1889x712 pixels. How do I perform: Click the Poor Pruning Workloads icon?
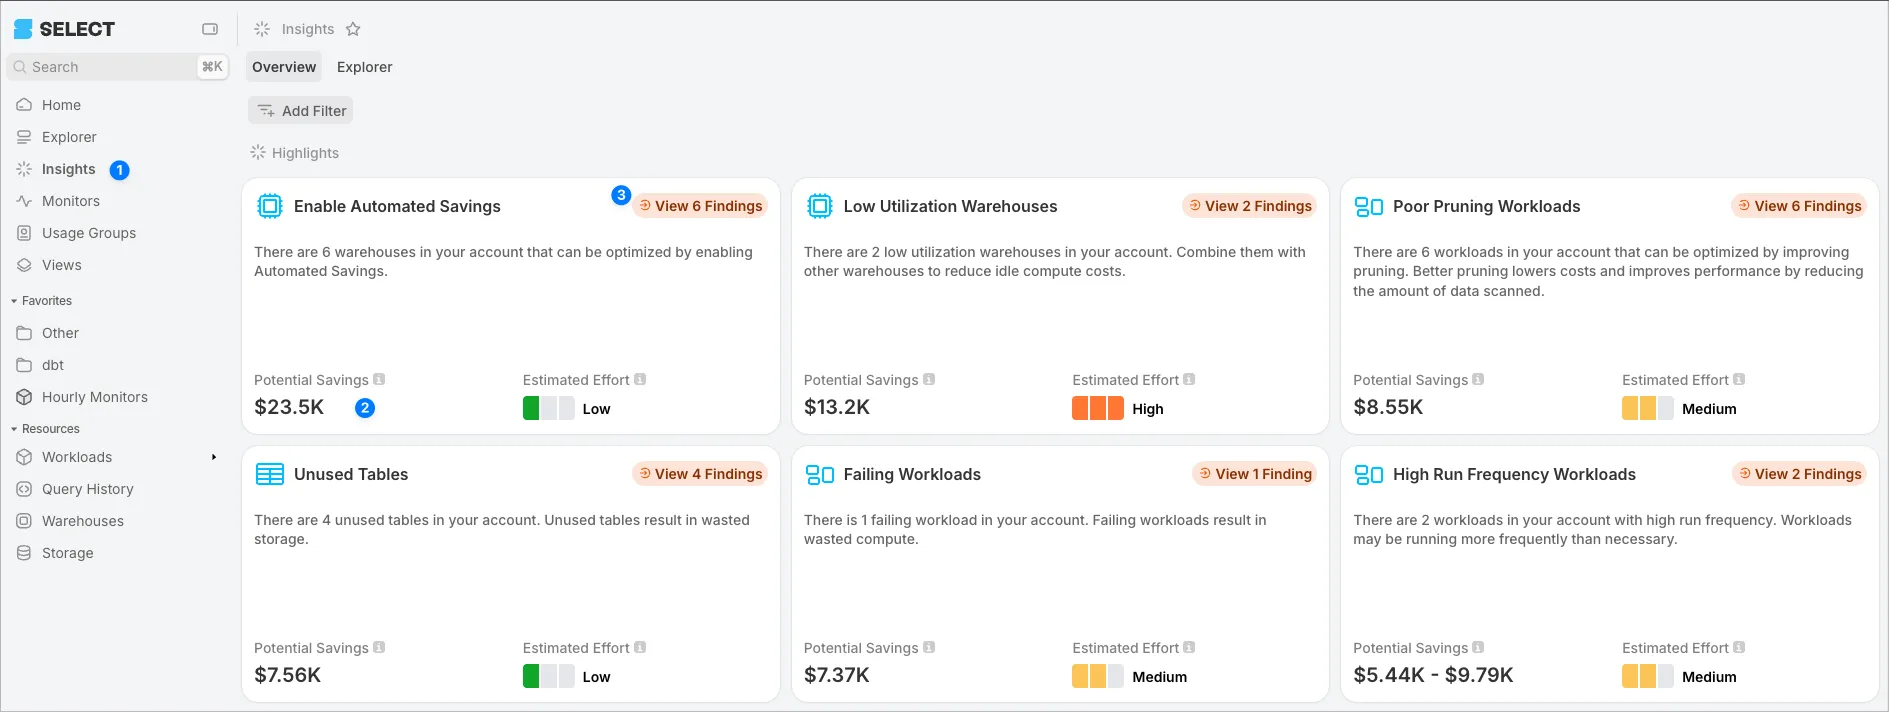pyautogui.click(x=1369, y=206)
